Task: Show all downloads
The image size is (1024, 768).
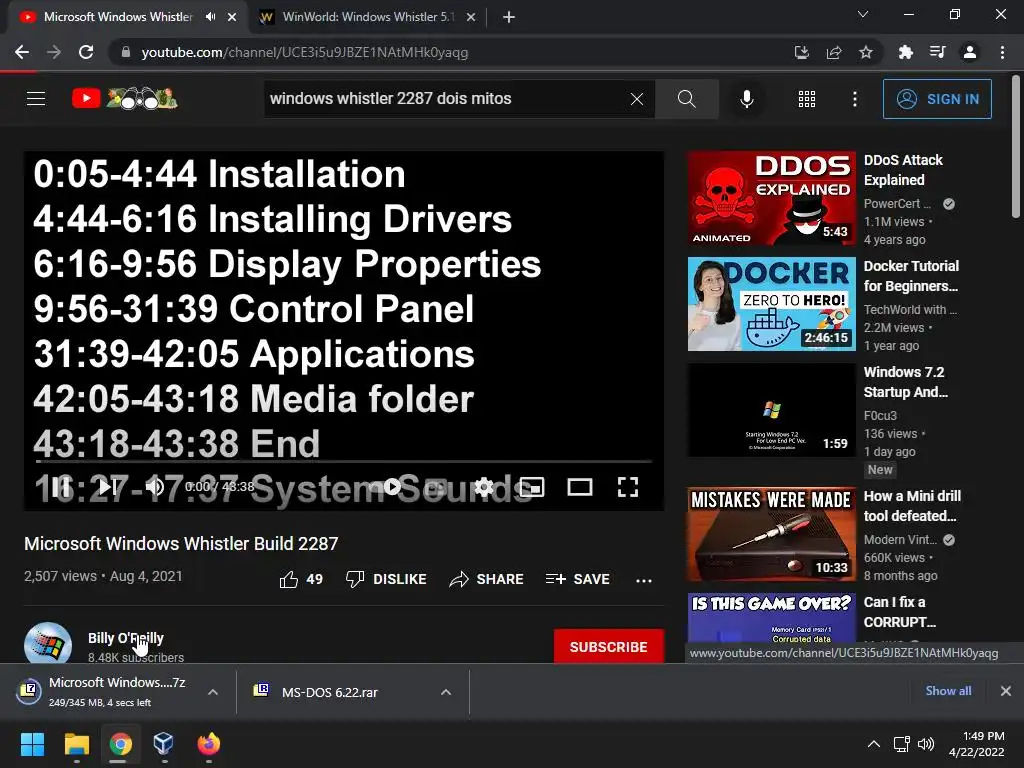Action: [x=948, y=691]
